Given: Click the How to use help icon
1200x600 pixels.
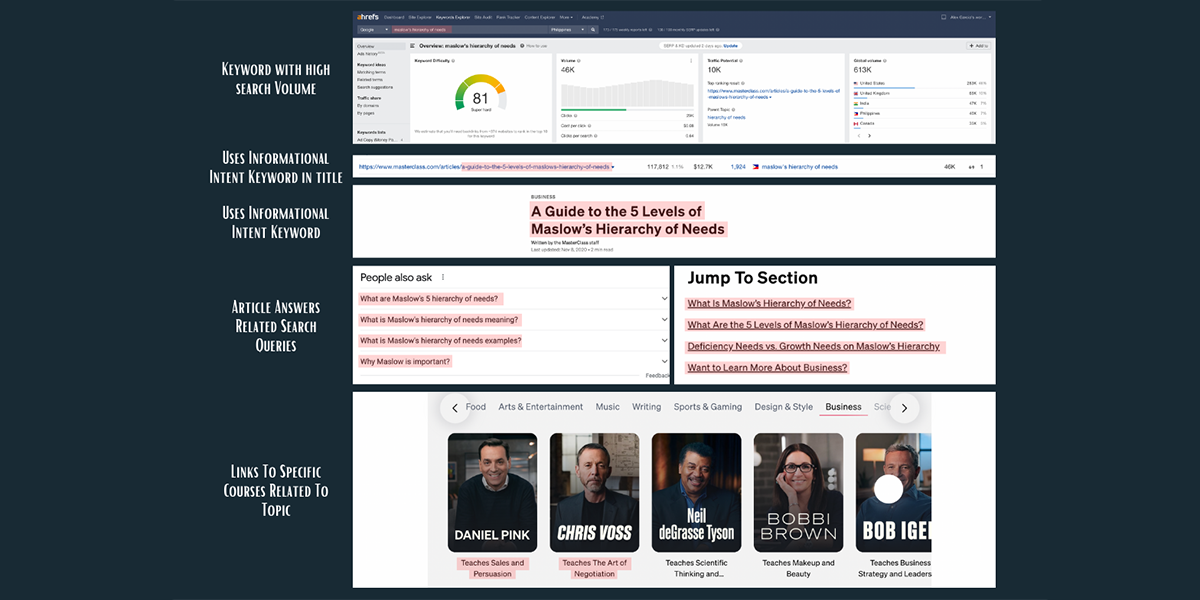Looking at the screenshot, I should 522,46.
